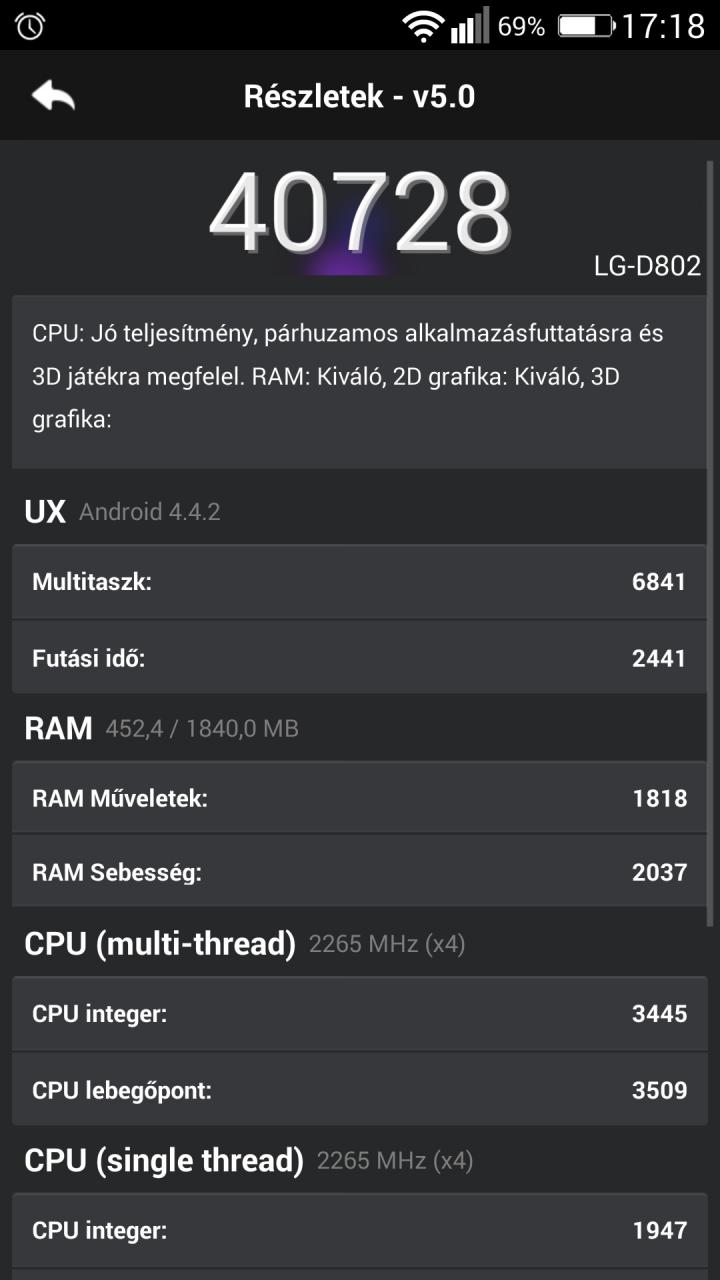Tap the CPU (multi-thread) section header
The height and width of the screenshot is (1280, 720).
(x=245, y=943)
